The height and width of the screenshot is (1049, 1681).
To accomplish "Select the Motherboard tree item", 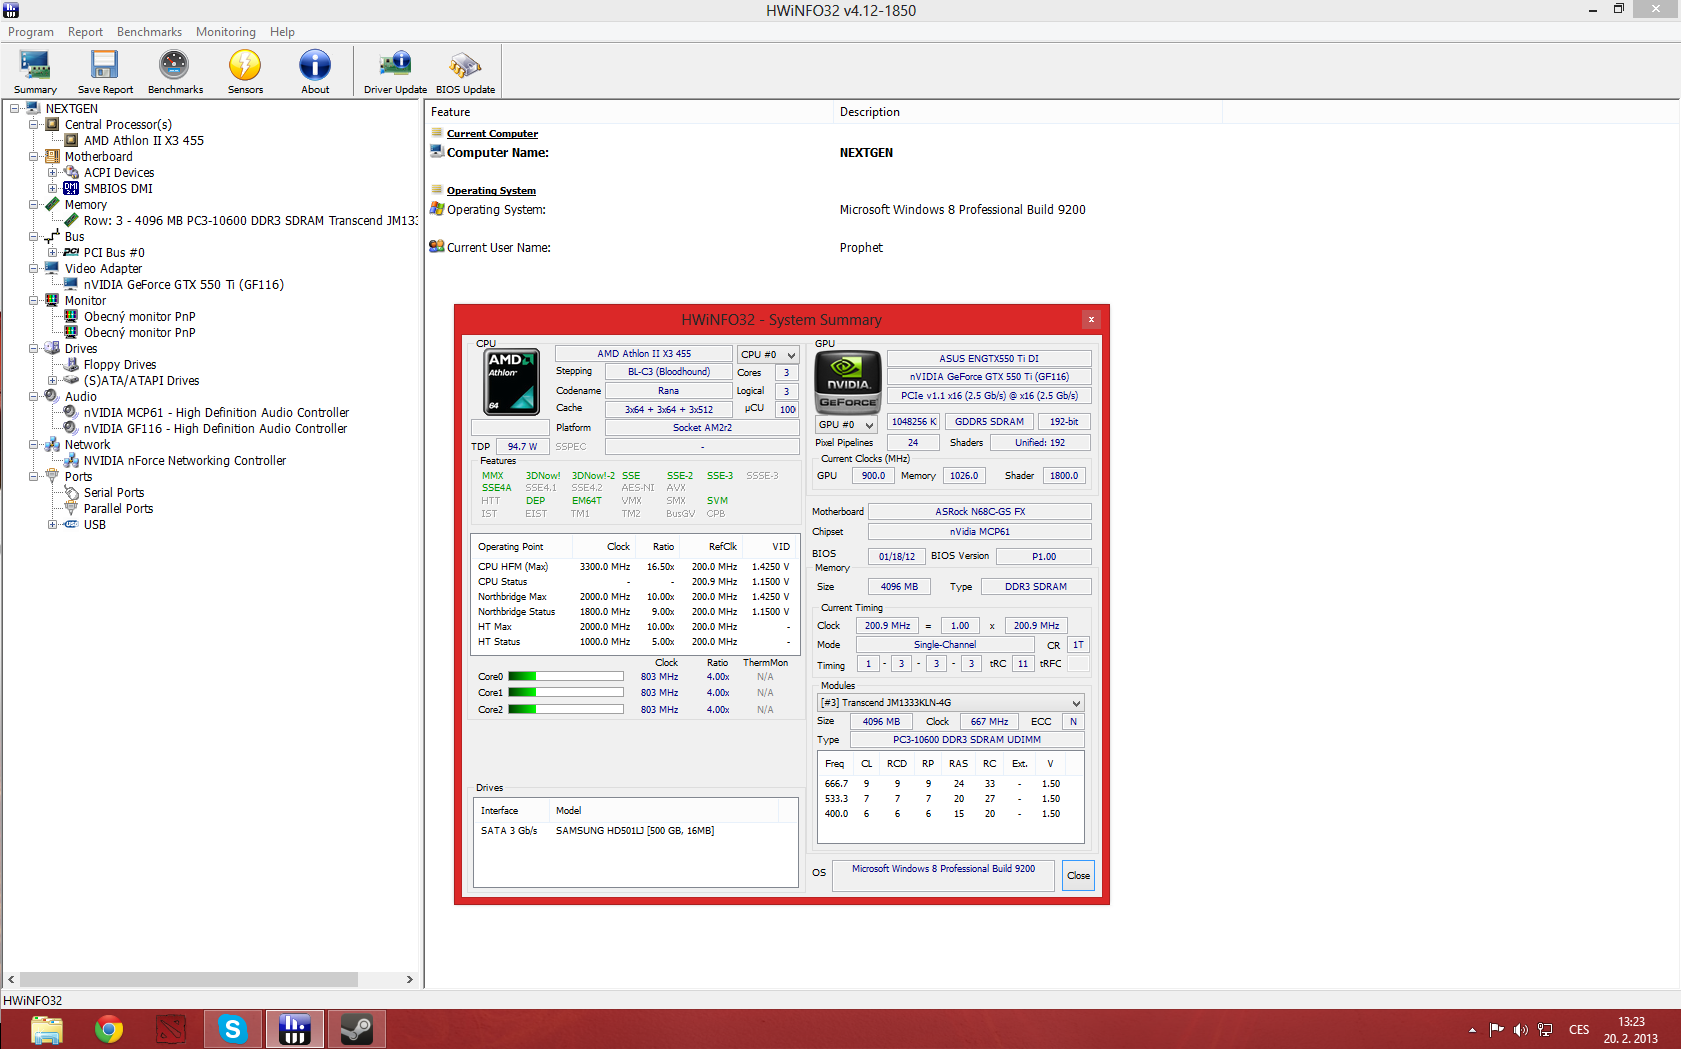I will [98, 156].
